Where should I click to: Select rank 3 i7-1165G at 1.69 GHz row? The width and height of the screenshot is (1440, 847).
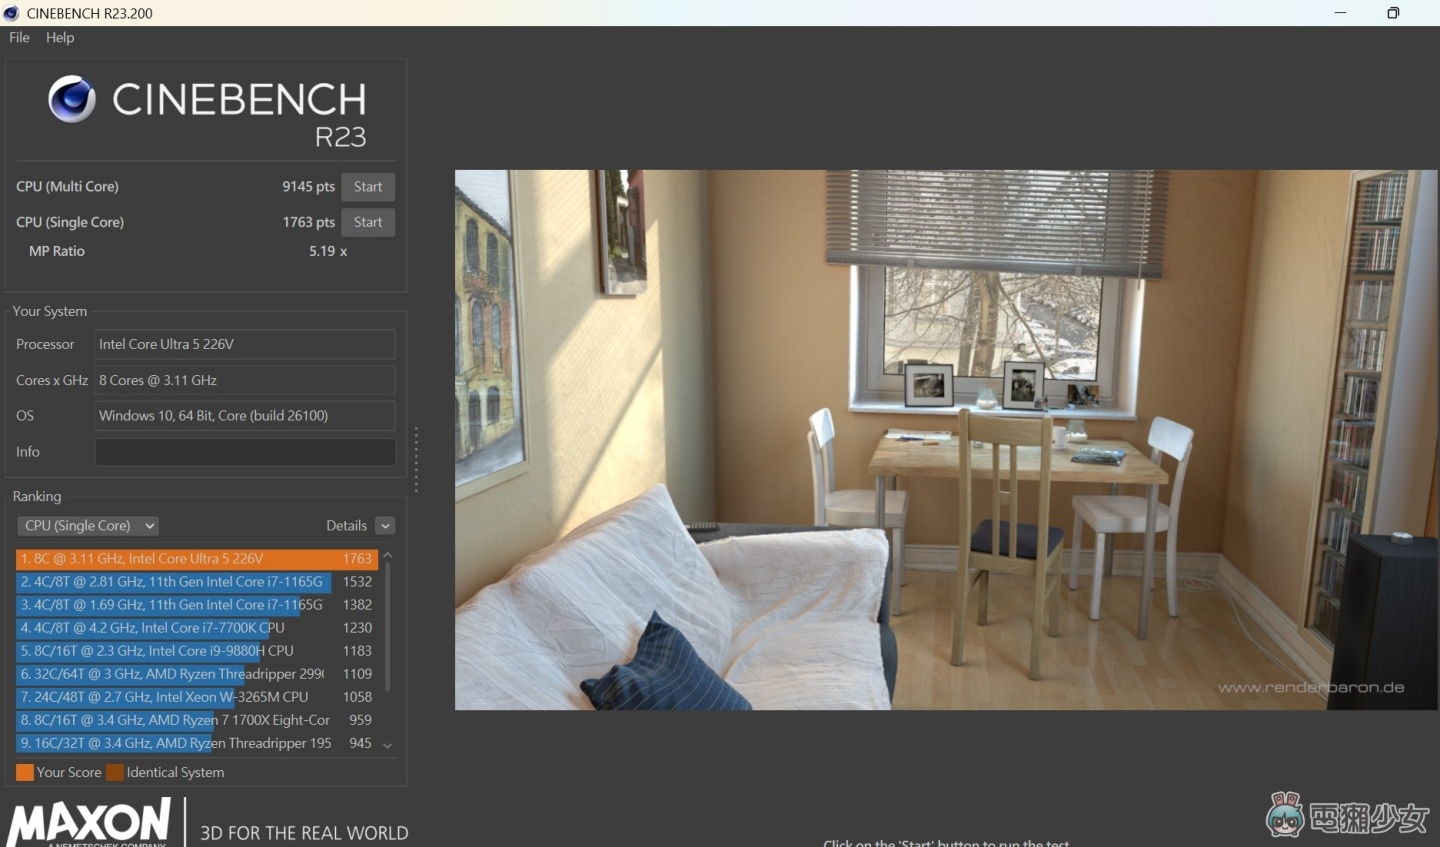tap(196, 605)
